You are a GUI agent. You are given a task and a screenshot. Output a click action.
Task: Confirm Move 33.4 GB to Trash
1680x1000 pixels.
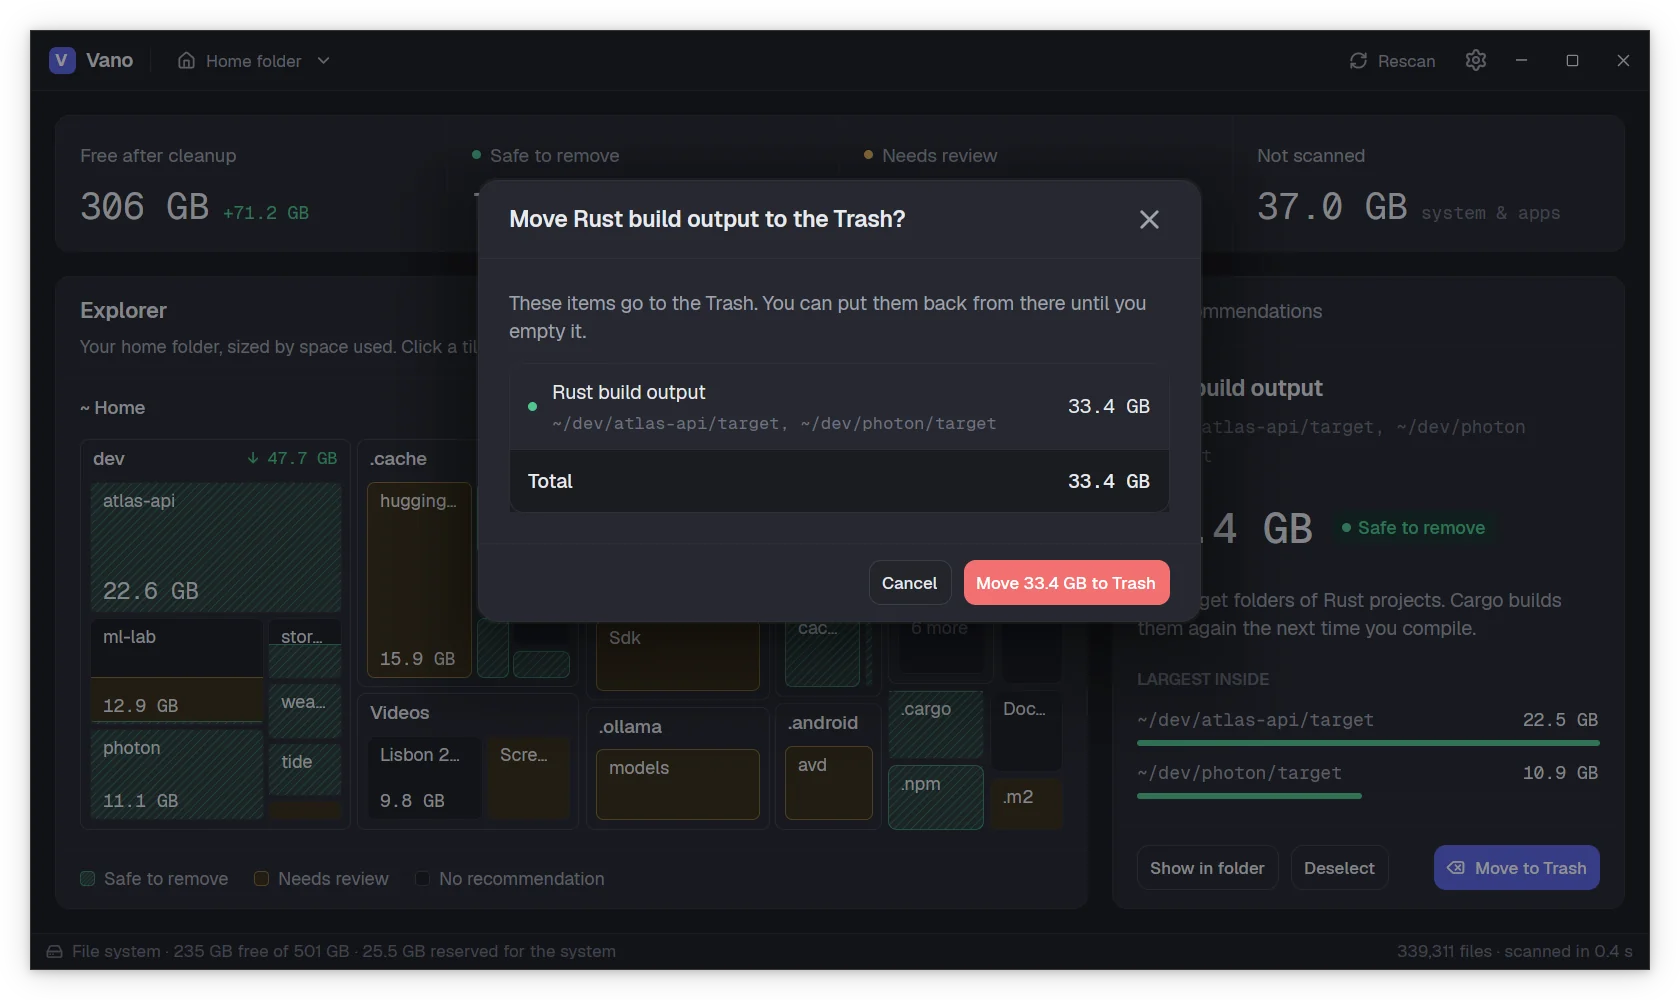[x=1066, y=583]
